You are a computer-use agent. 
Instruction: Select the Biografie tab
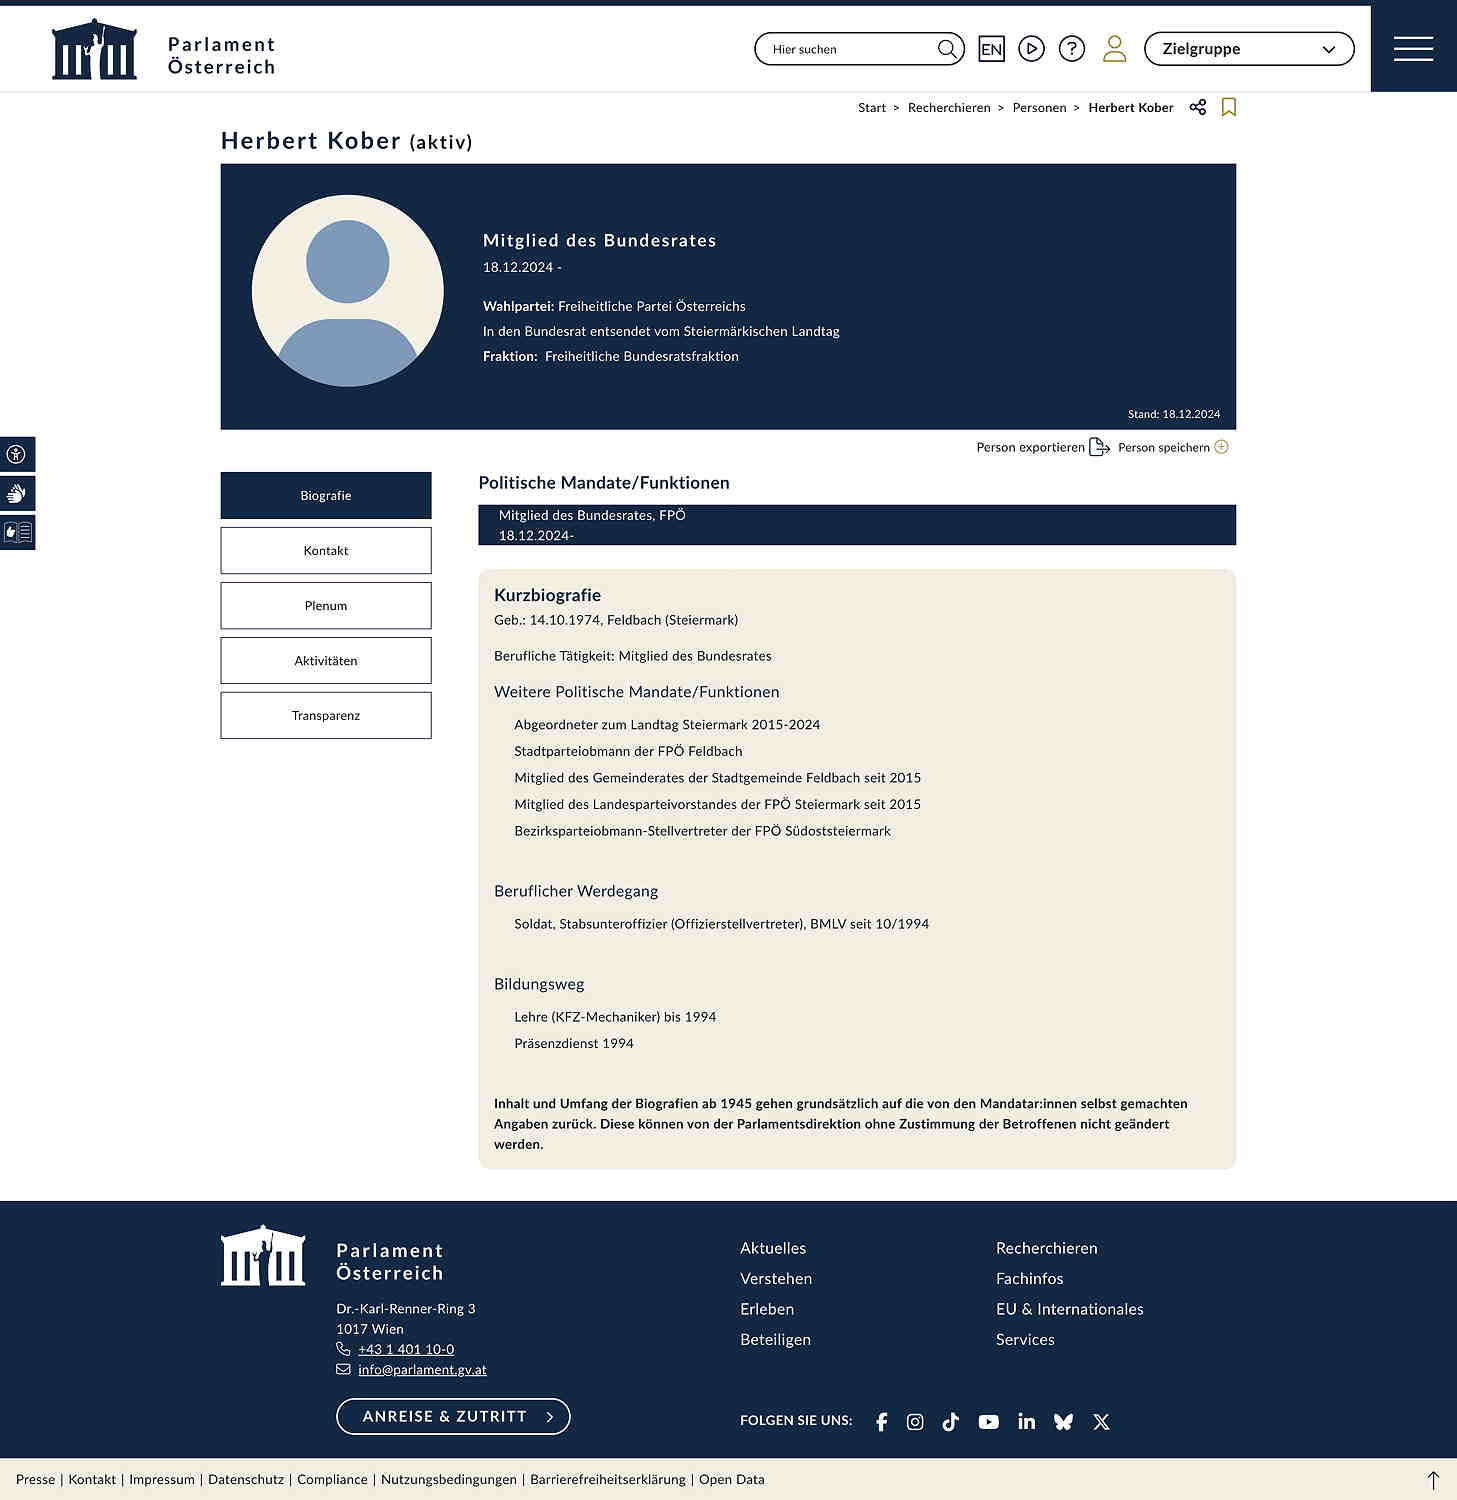pos(326,496)
